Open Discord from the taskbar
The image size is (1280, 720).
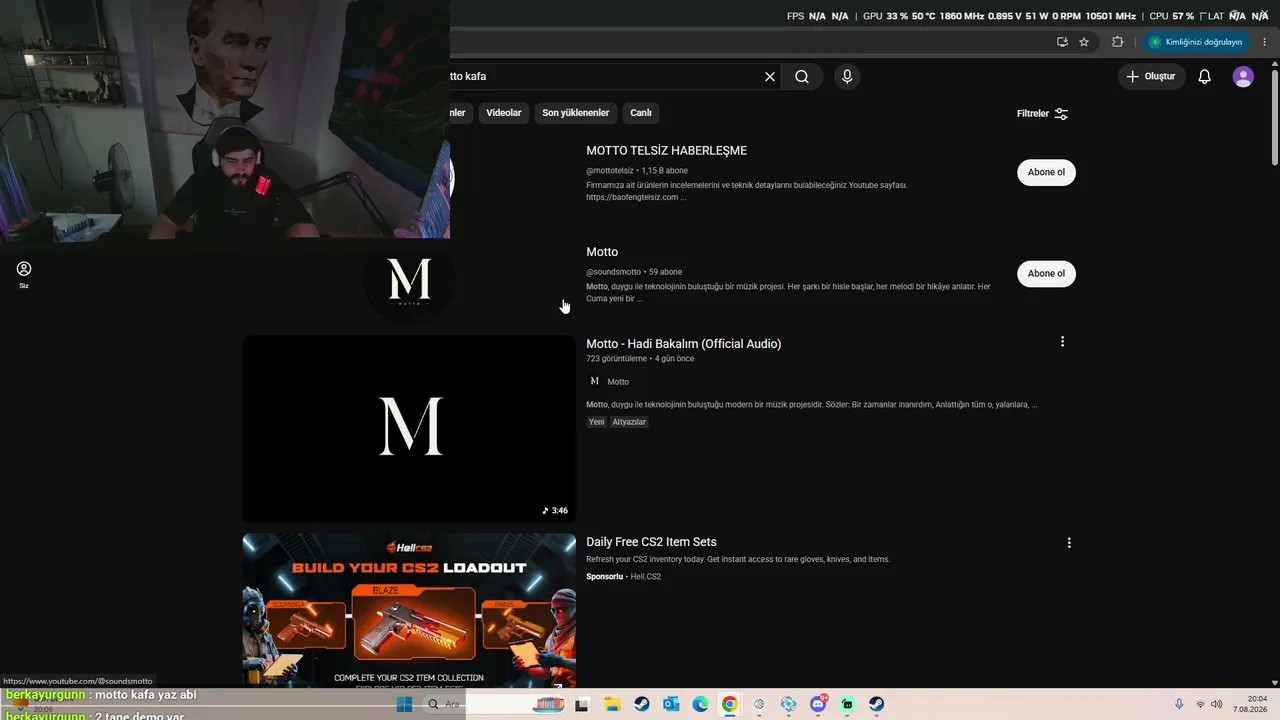pyautogui.click(x=818, y=704)
